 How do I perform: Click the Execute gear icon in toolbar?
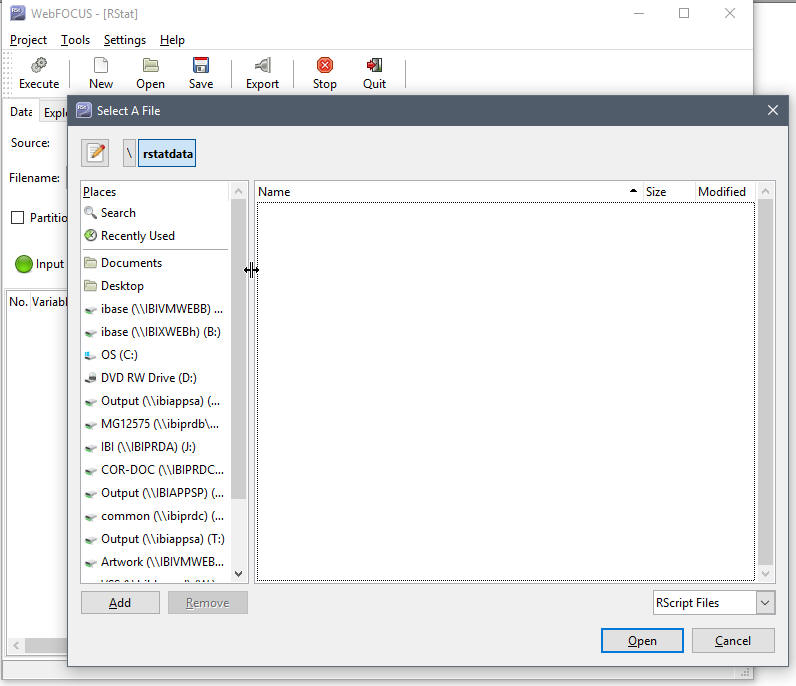click(39, 66)
